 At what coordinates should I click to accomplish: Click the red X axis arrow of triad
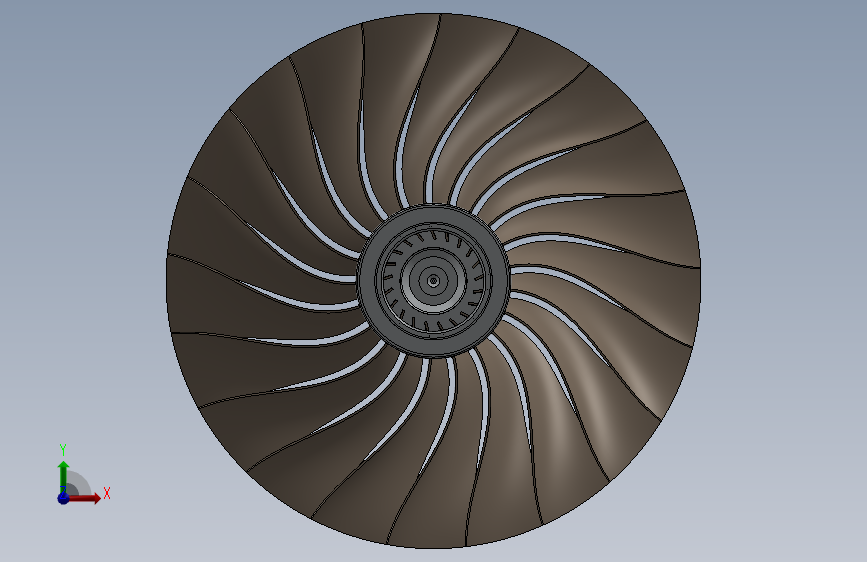83,498
